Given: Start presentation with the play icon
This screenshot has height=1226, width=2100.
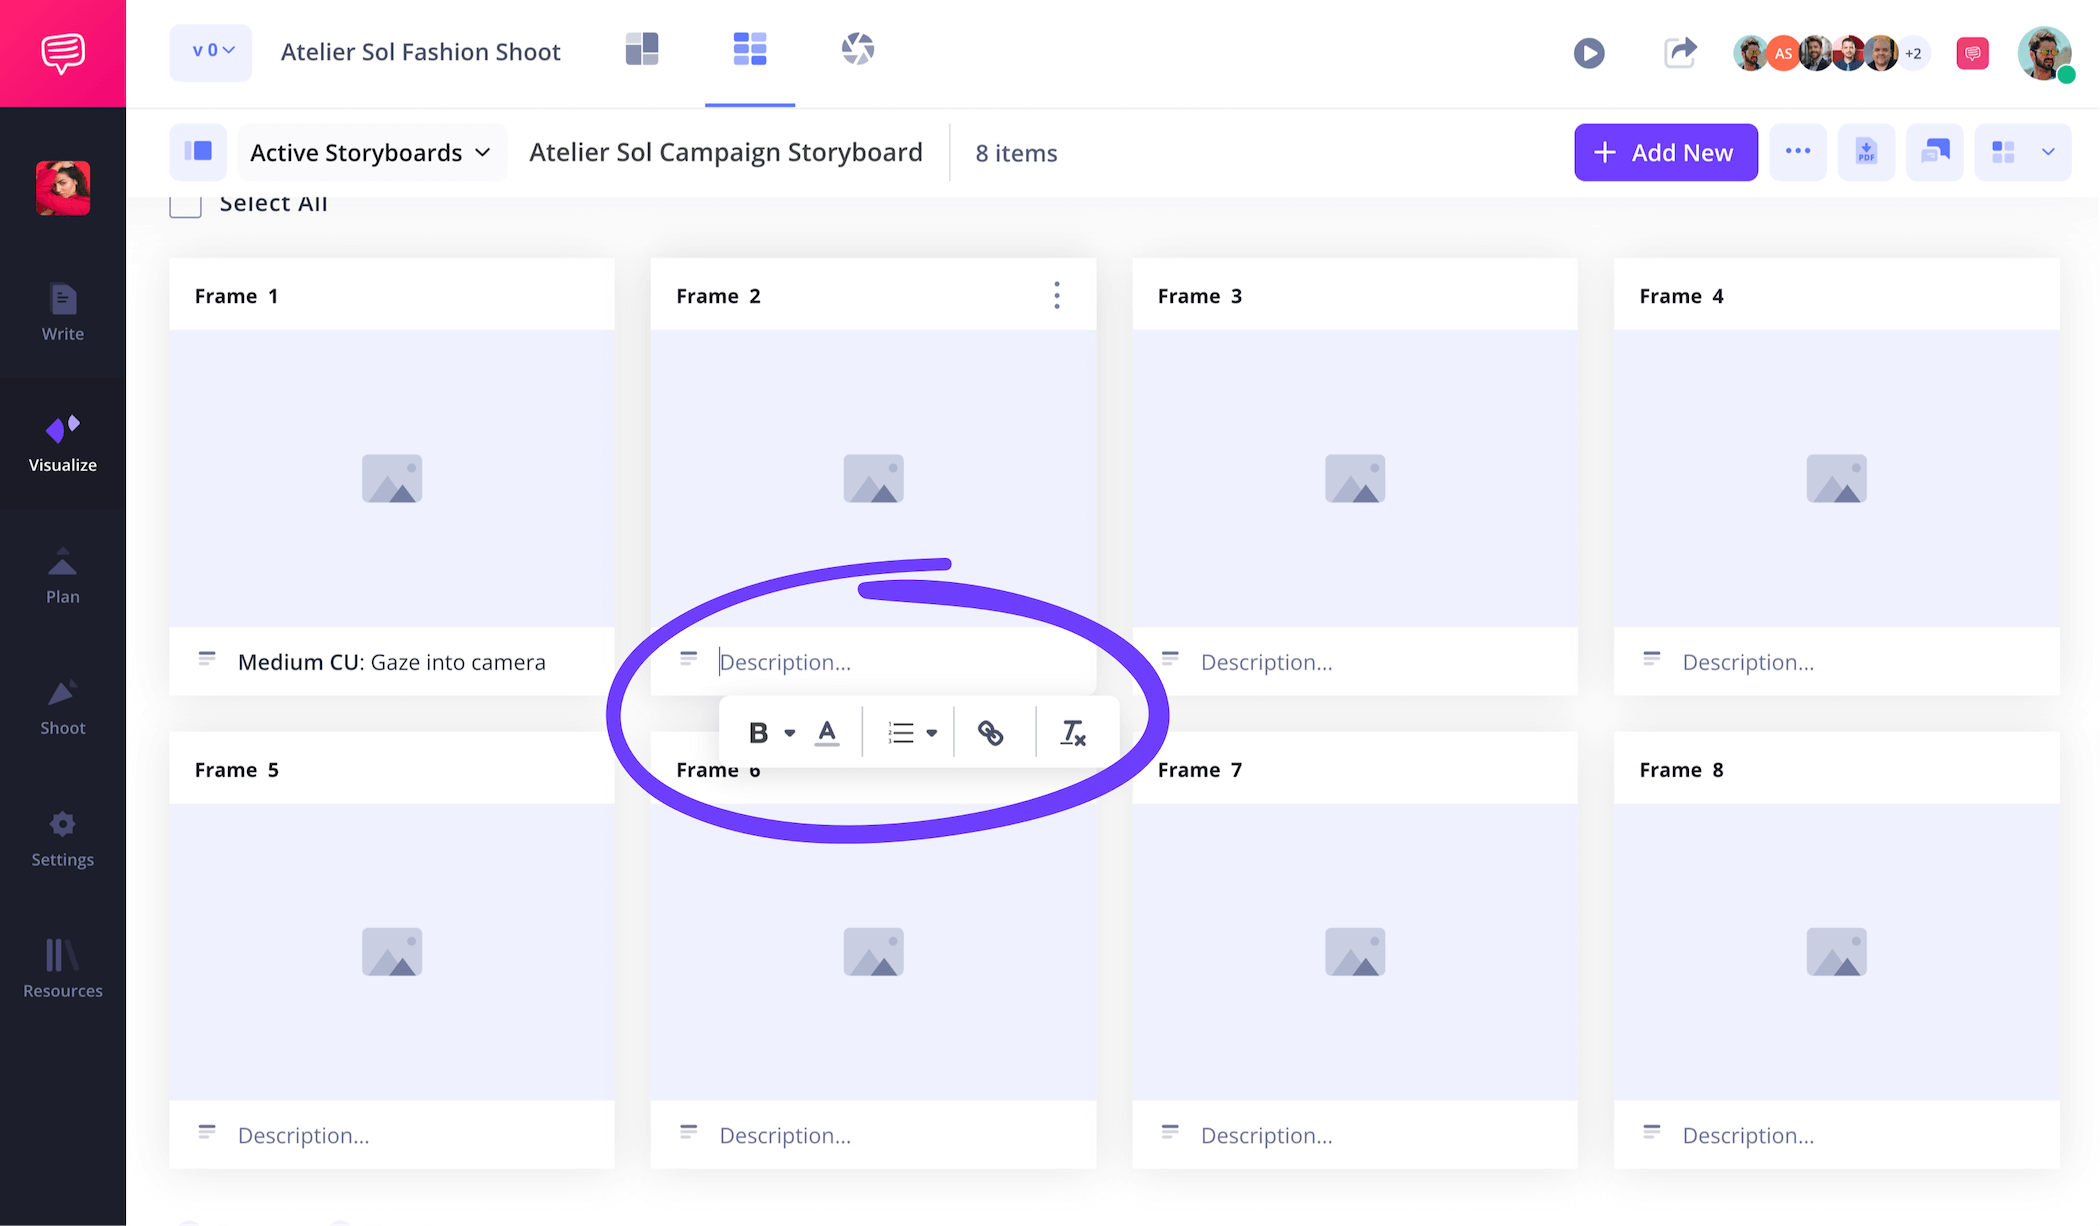Looking at the screenshot, I should [1588, 53].
